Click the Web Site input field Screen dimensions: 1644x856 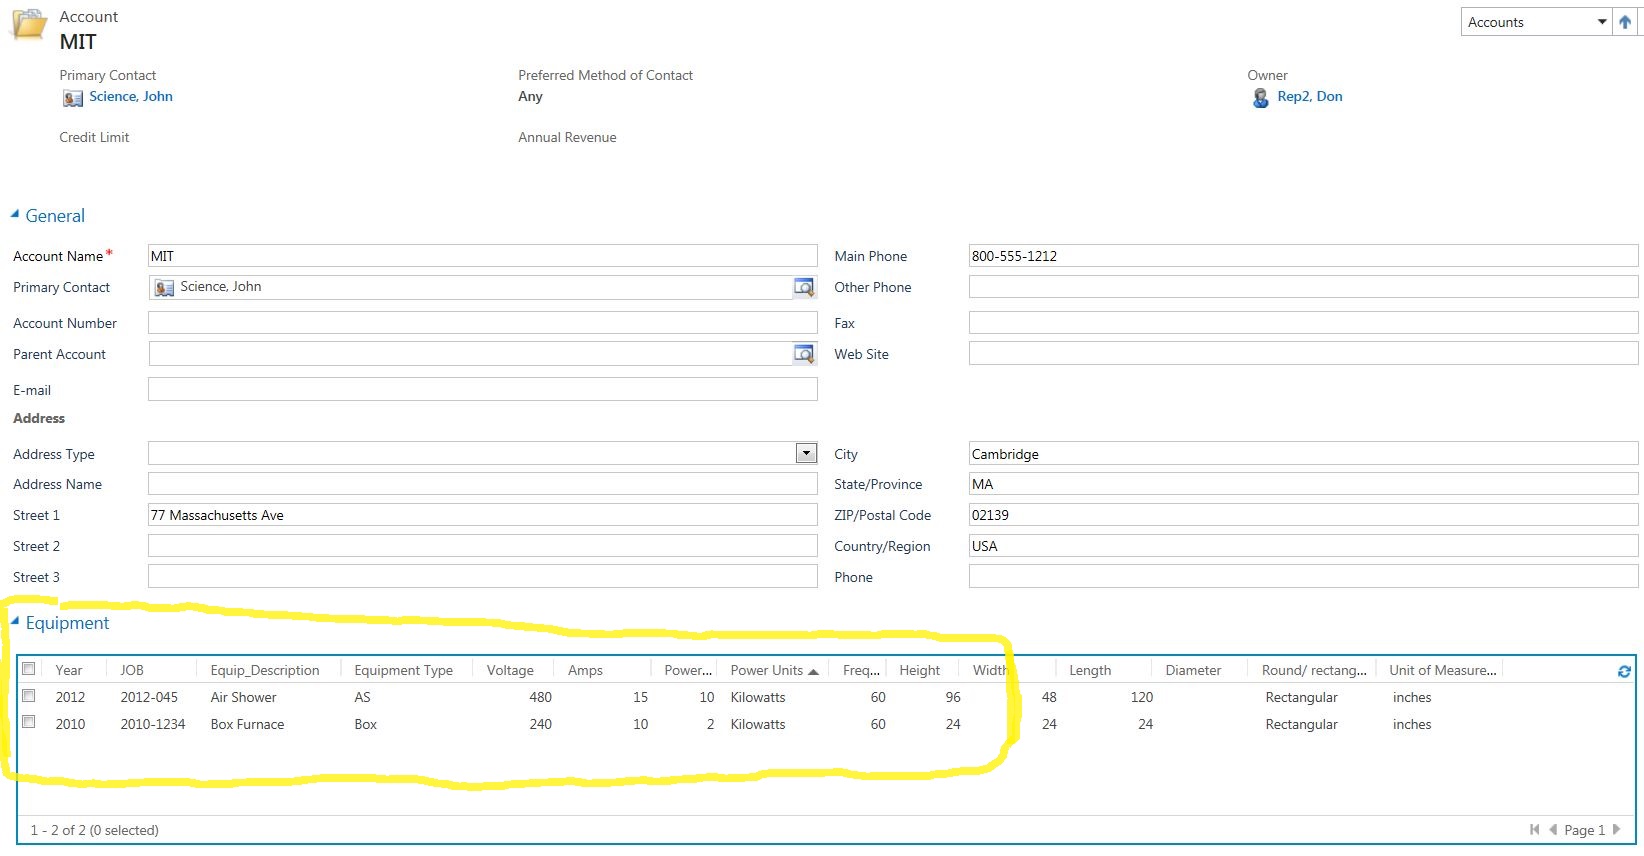click(x=1303, y=354)
